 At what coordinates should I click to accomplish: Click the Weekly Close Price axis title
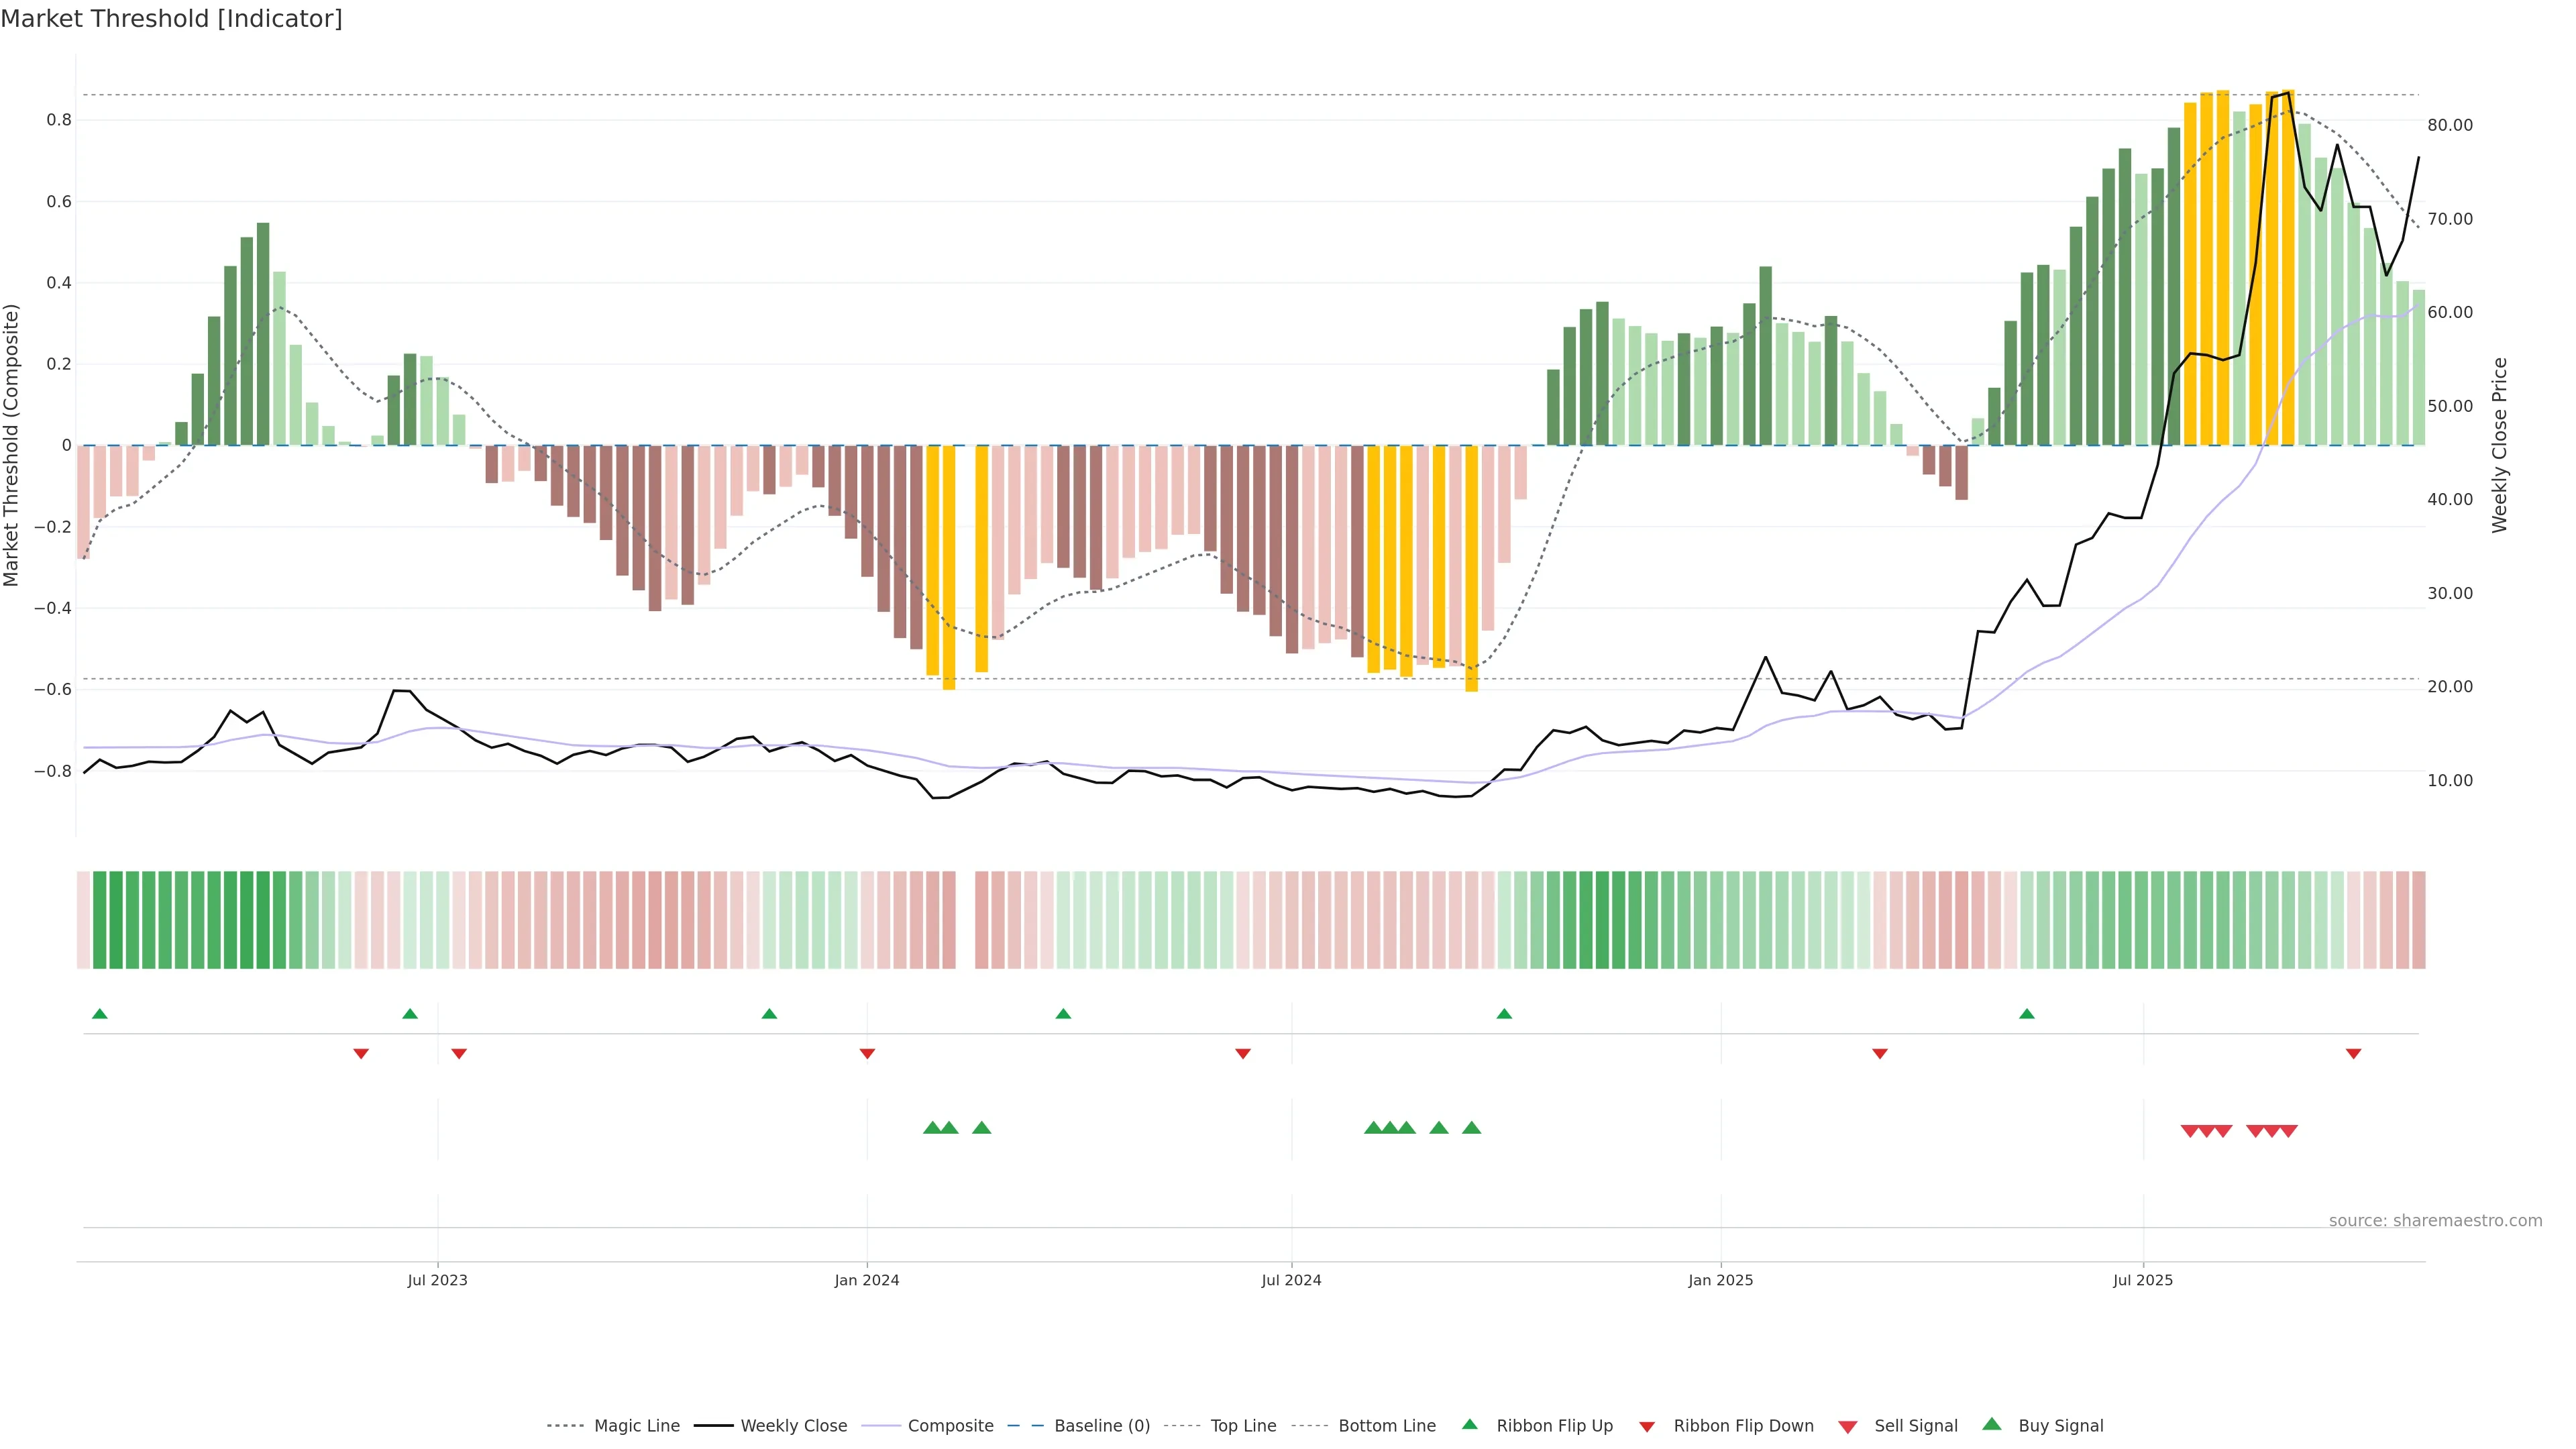click(2500, 445)
